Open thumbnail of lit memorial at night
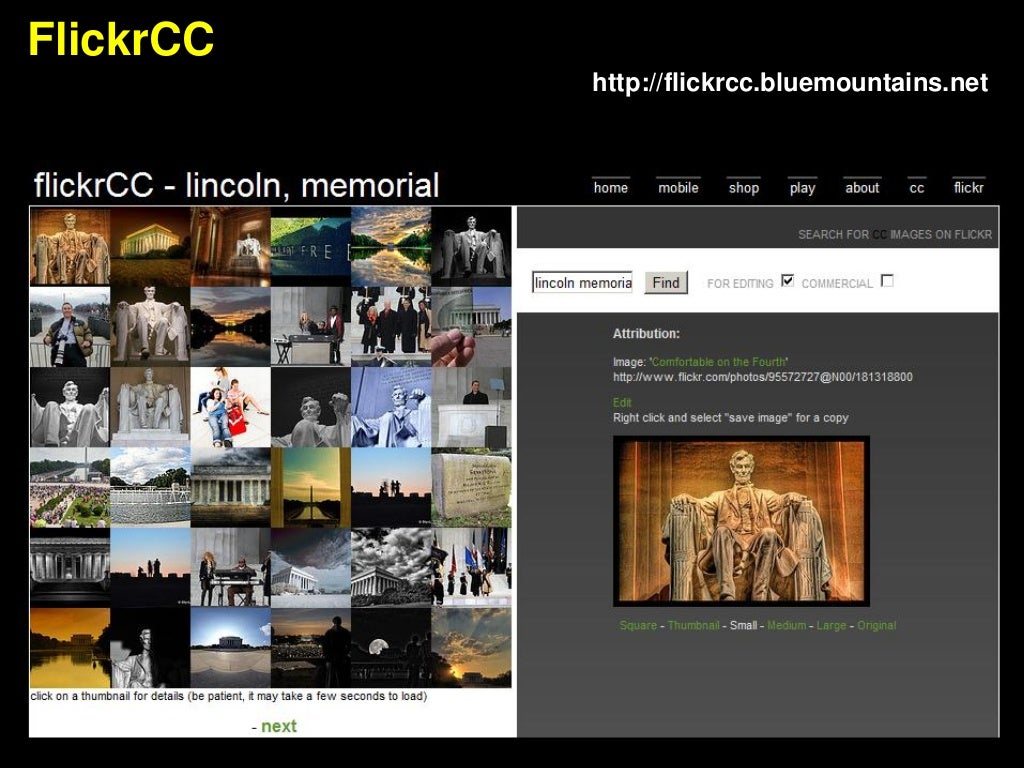 150,247
